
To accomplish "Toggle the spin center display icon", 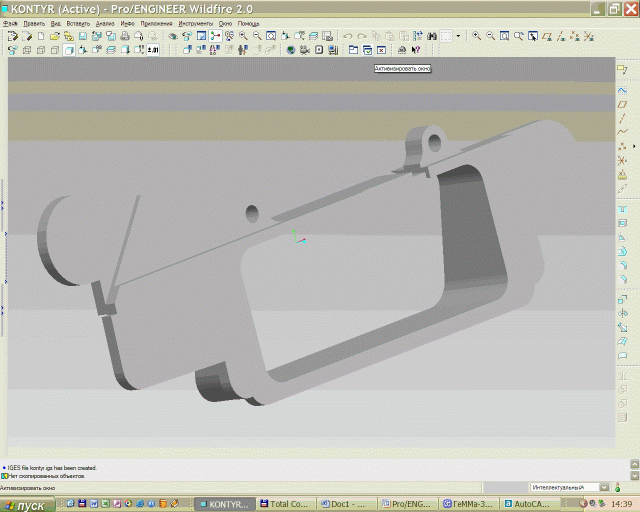I will (x=215, y=36).
